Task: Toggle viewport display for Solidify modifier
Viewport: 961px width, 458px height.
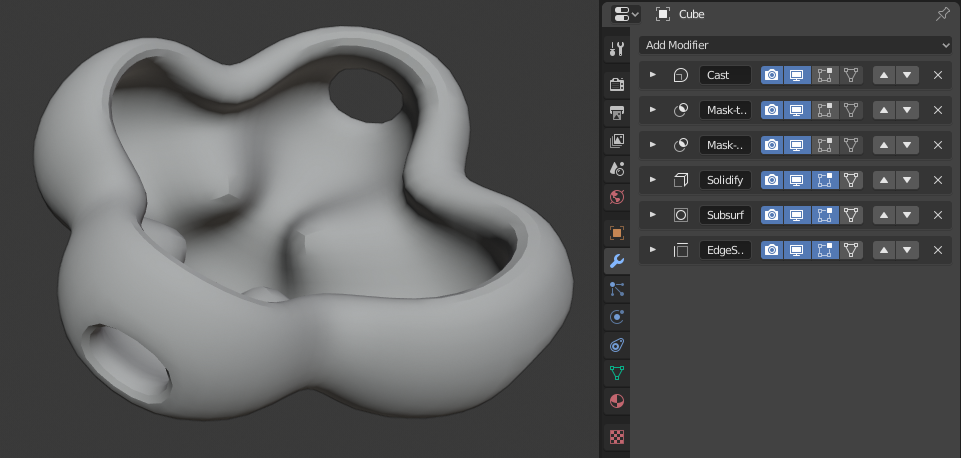Action: tap(797, 180)
